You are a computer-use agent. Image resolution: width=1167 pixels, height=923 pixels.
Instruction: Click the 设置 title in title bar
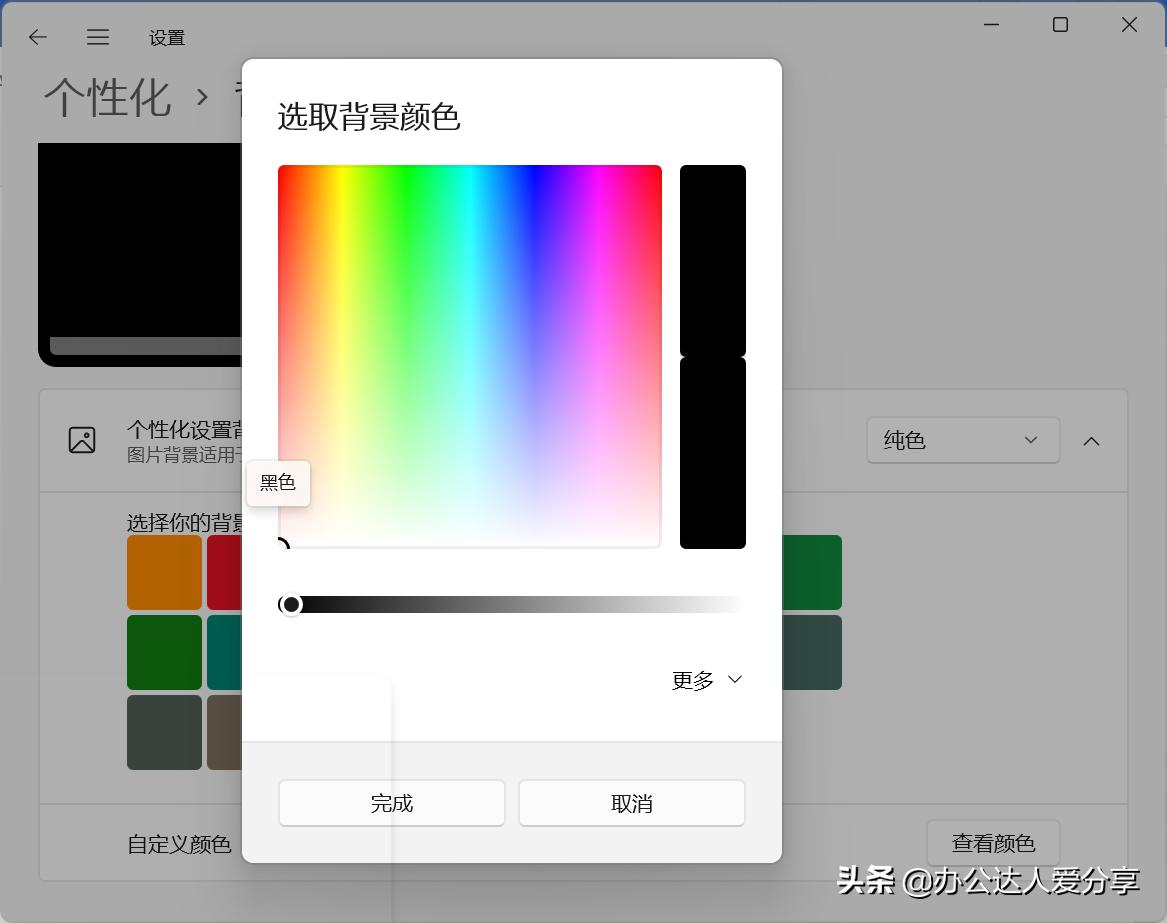point(166,37)
